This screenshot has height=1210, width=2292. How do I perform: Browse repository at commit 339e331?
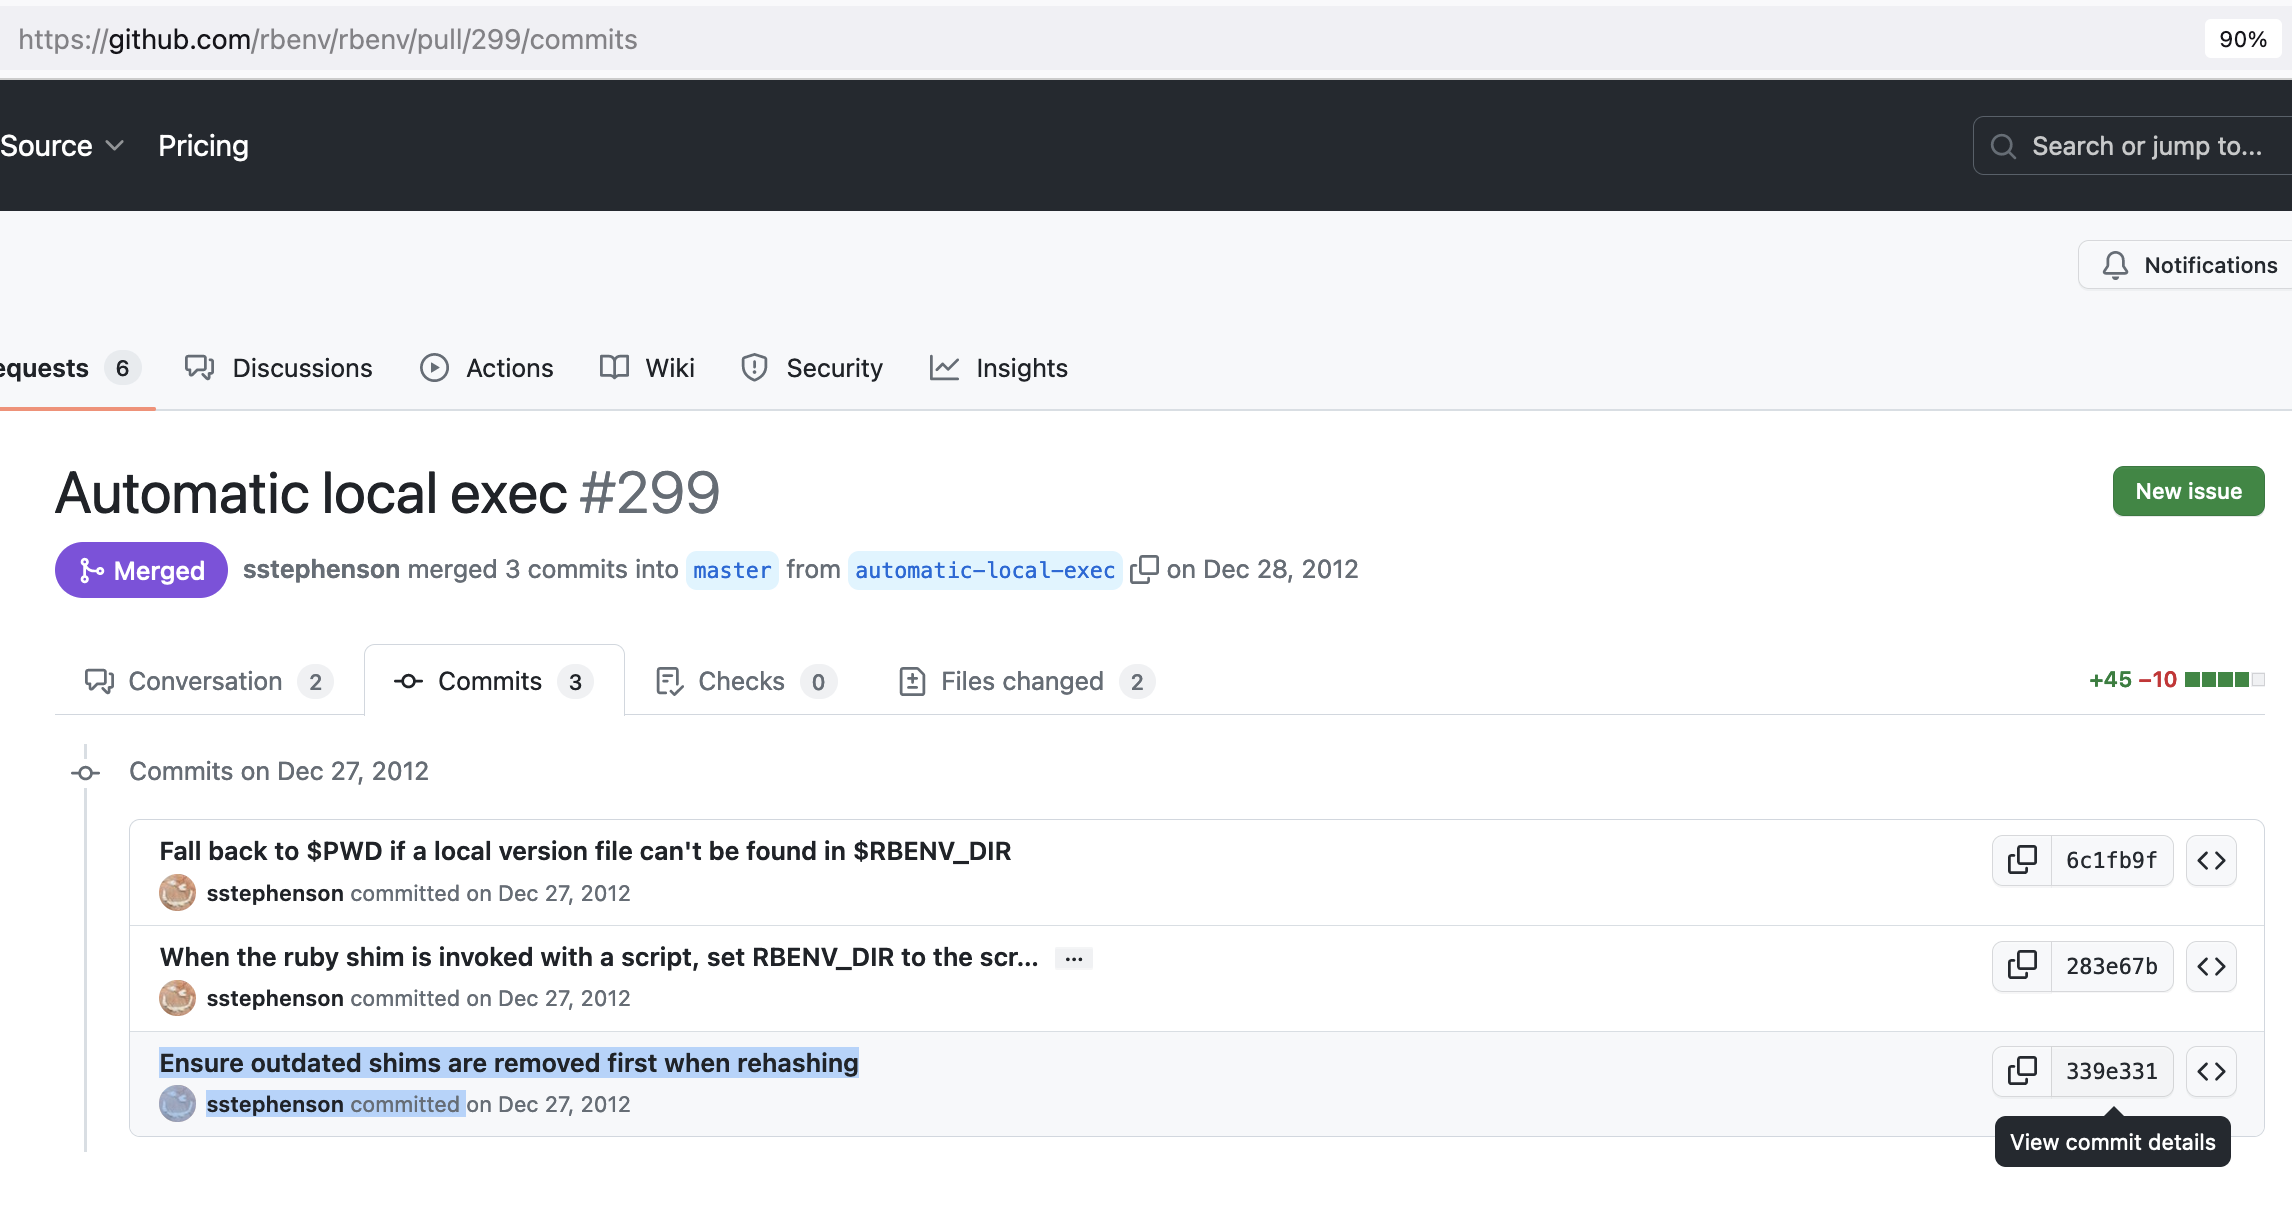(x=2211, y=1071)
